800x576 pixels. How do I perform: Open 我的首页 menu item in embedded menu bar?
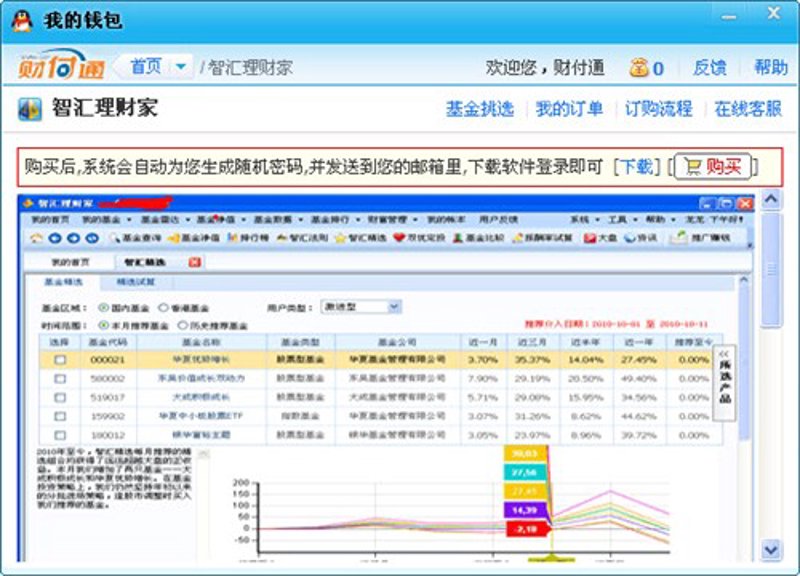pyautogui.click(x=50, y=219)
